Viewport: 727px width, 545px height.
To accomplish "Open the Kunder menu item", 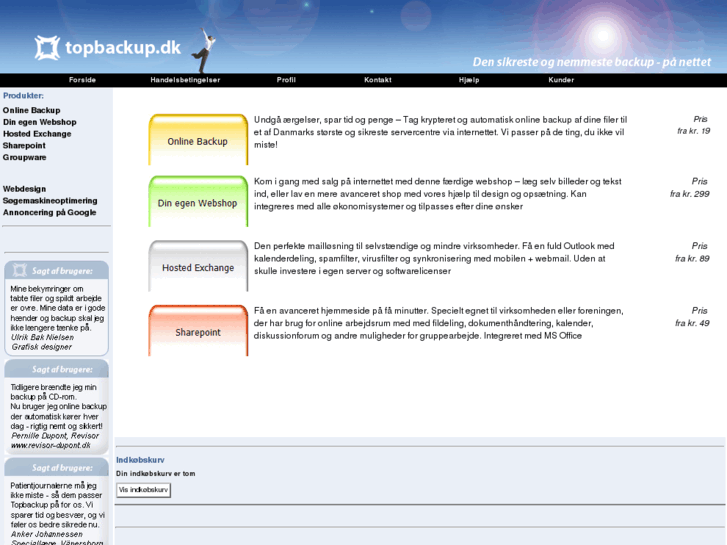I will tap(561, 80).
